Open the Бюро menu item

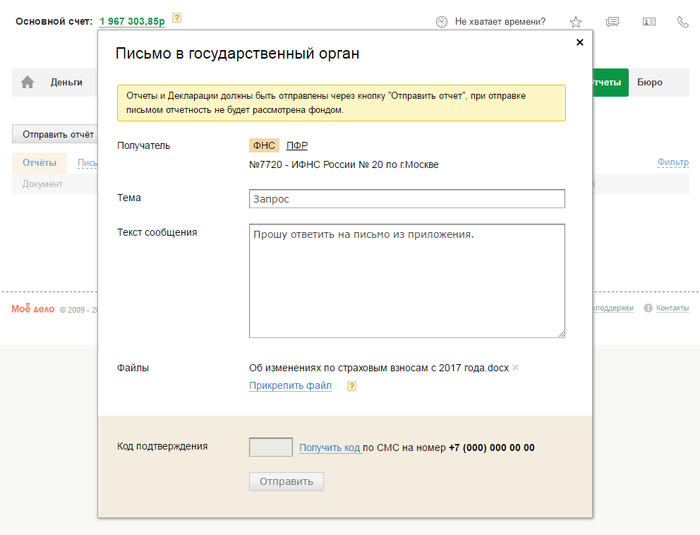click(649, 83)
